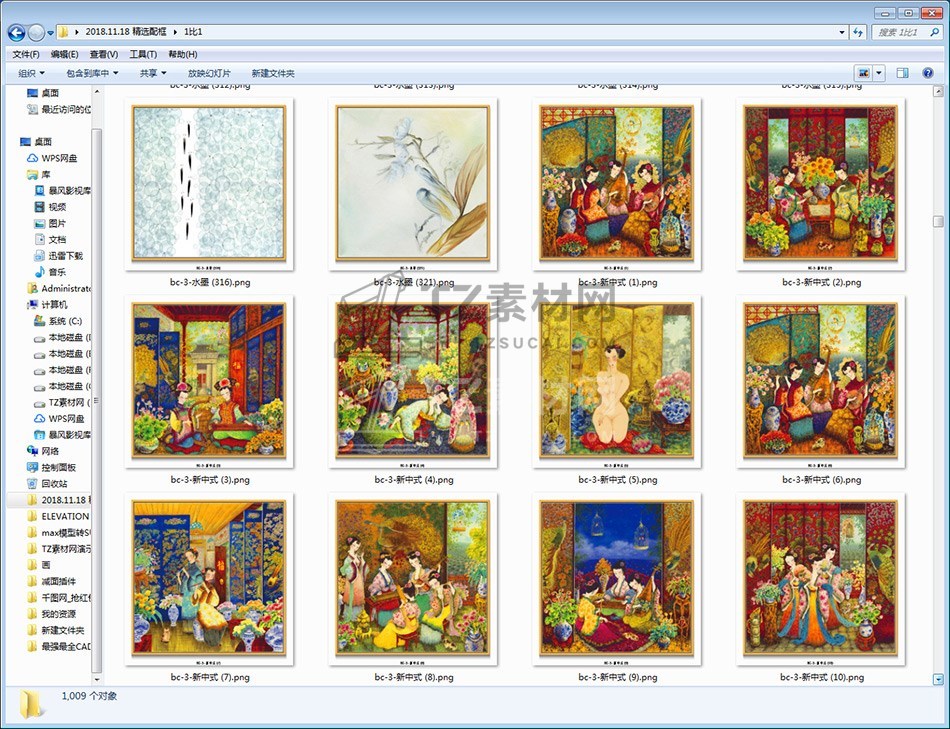Expand the 包含到库中 dropdown

92,73
